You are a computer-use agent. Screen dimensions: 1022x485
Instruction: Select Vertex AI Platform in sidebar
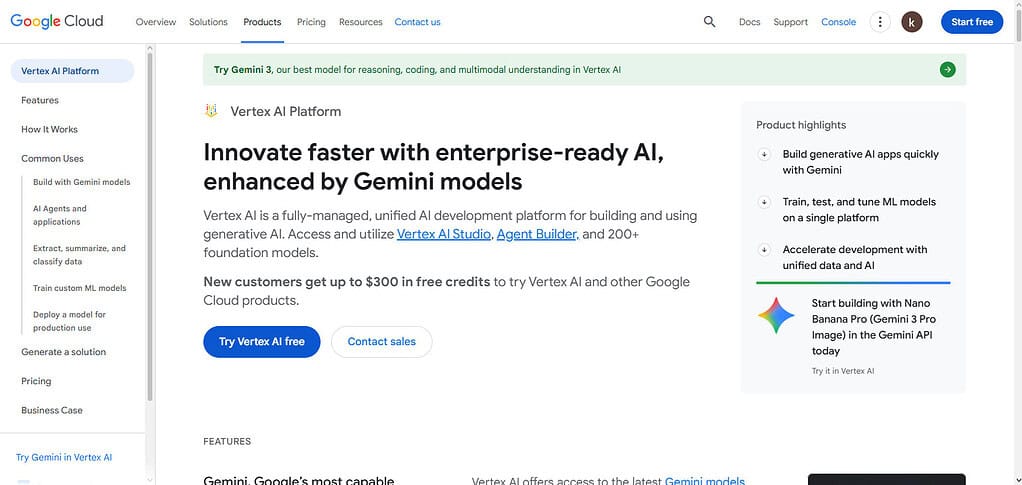72,71
